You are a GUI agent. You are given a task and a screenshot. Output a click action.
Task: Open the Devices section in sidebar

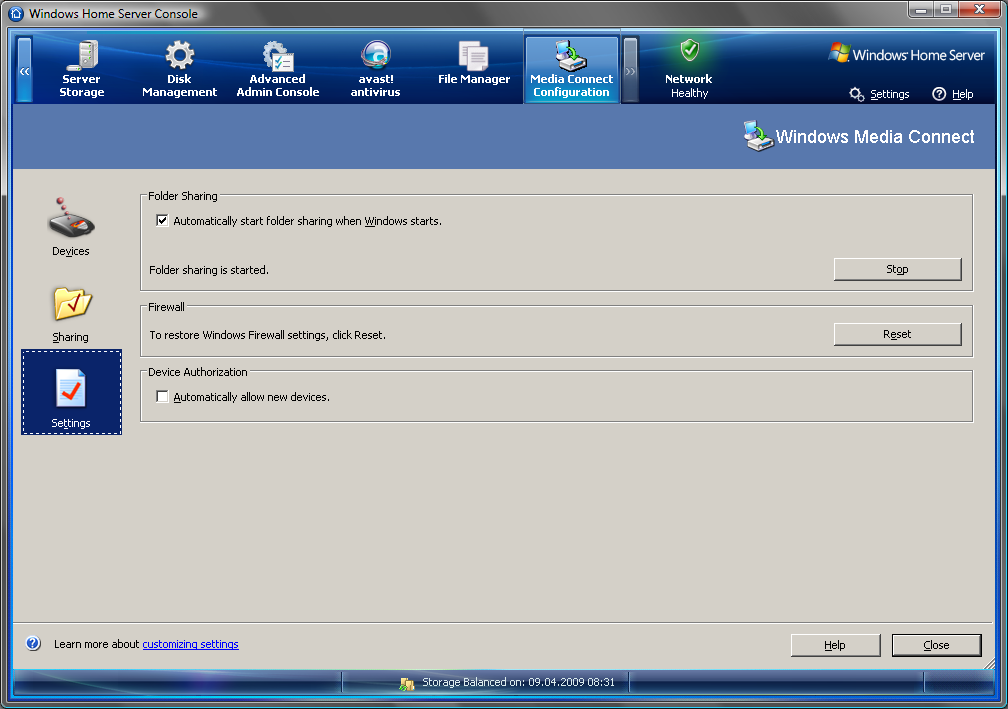(71, 227)
